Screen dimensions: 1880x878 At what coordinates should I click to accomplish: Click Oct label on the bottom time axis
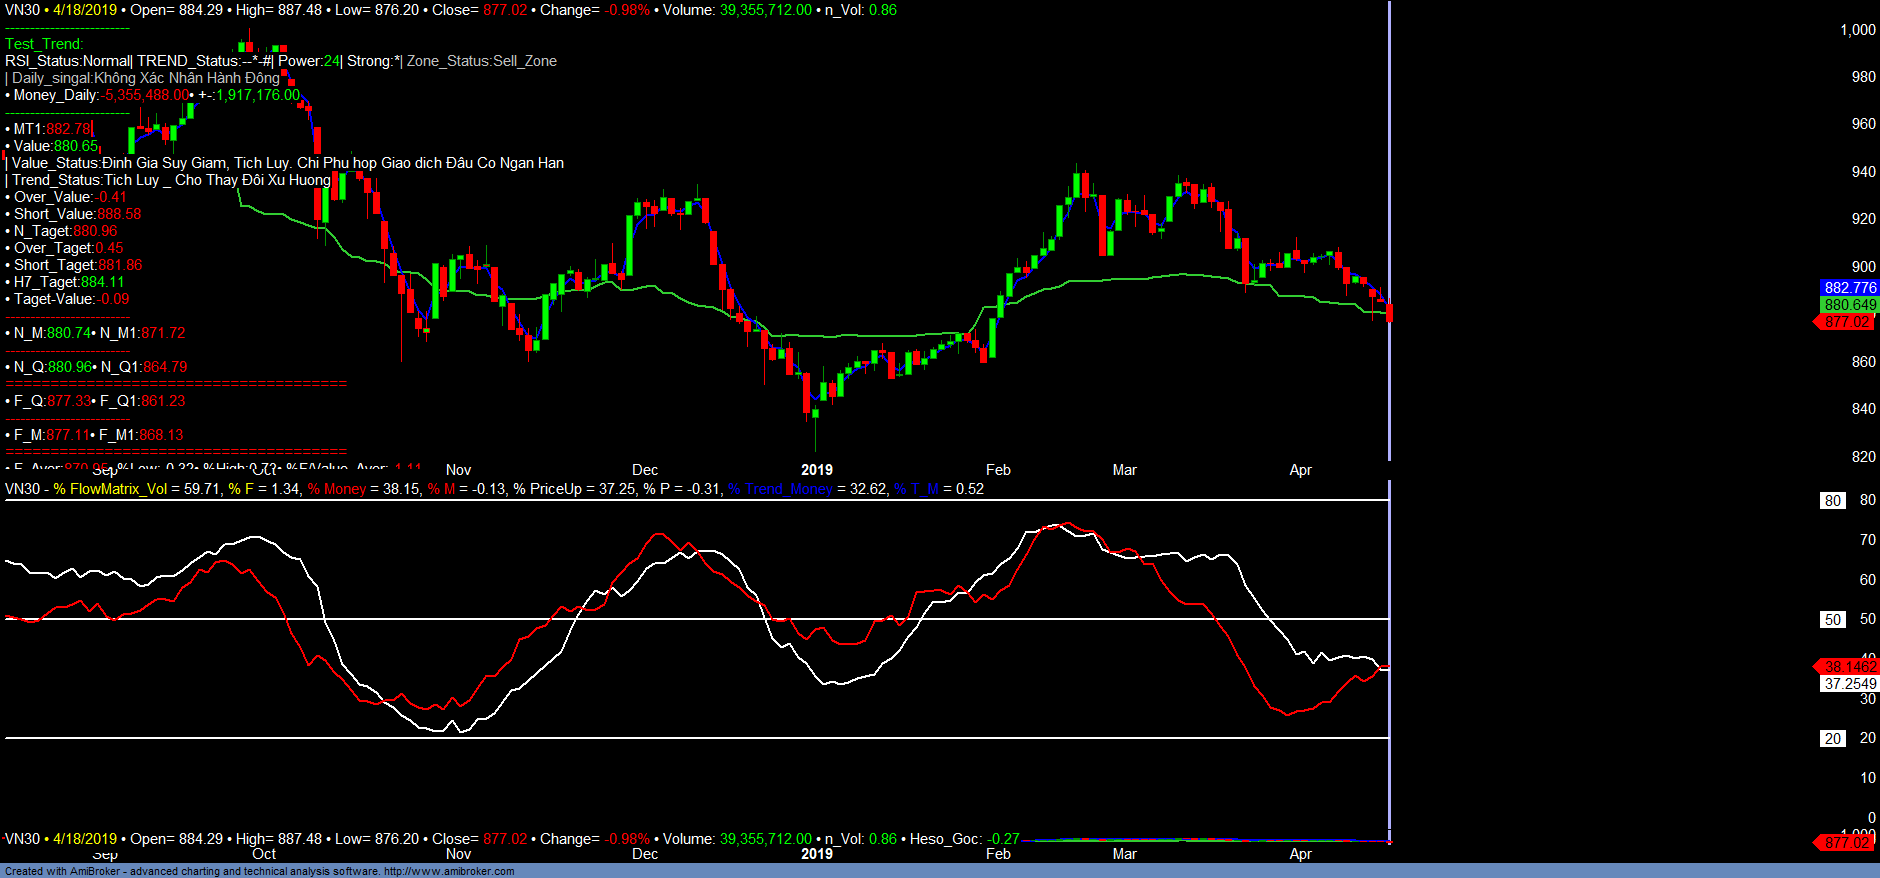(x=264, y=854)
